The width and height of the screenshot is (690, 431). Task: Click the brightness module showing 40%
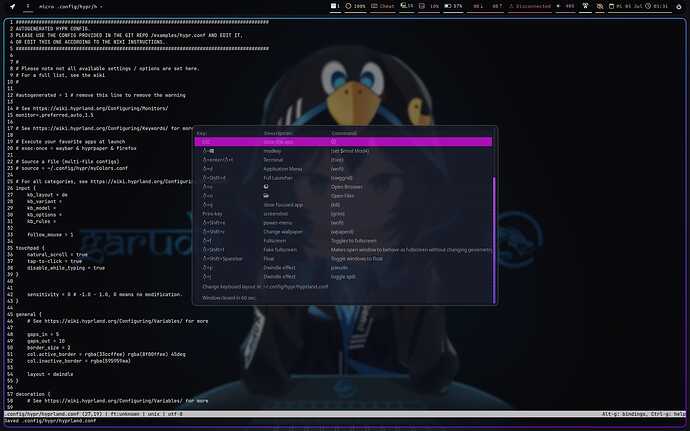[x=565, y=6]
